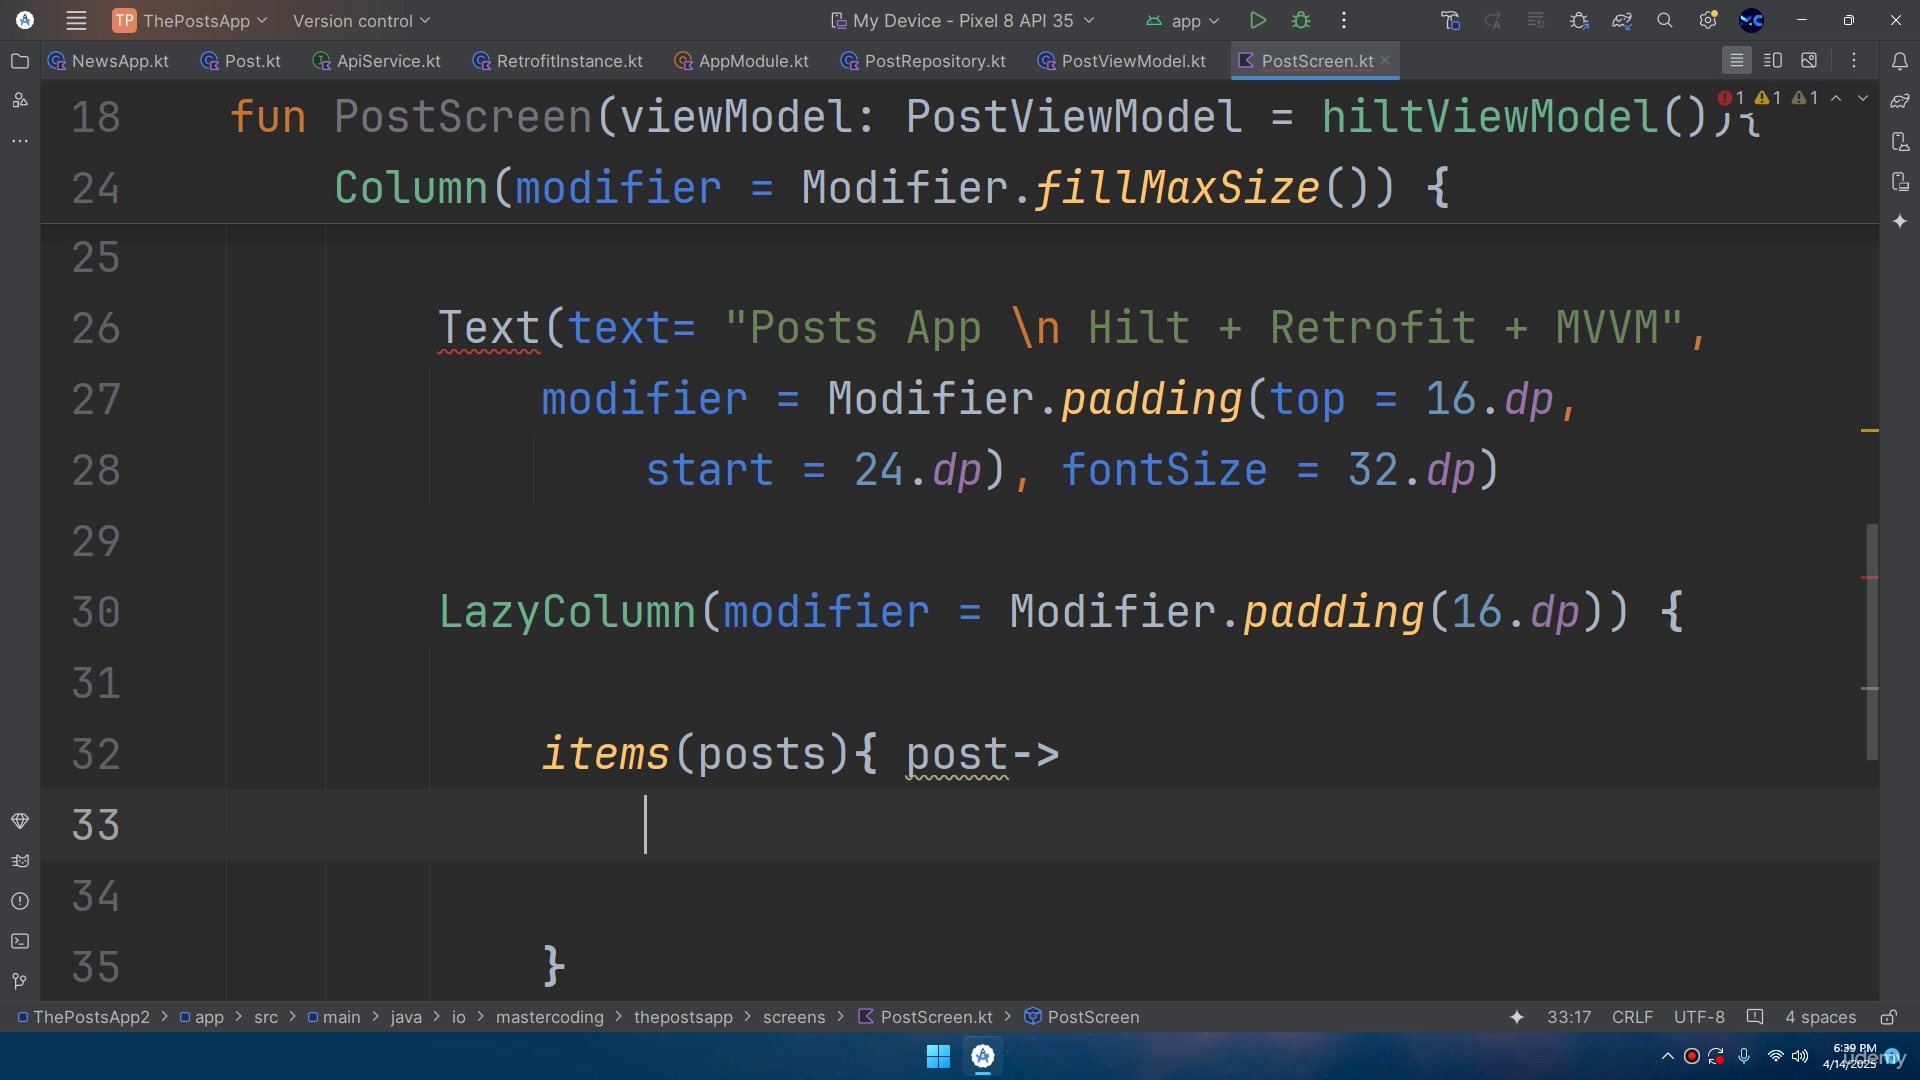This screenshot has width=1920, height=1080.
Task: Open the app run configuration dropdown
Action: pos(1183,20)
